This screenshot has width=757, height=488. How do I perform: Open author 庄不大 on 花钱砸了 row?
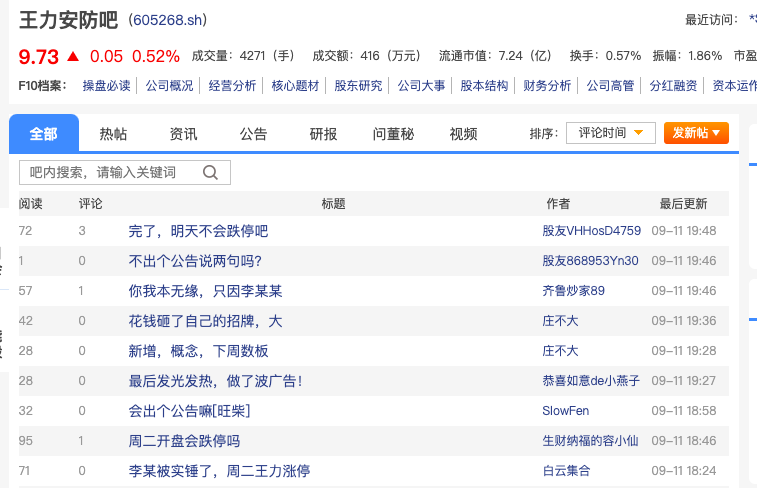point(560,321)
